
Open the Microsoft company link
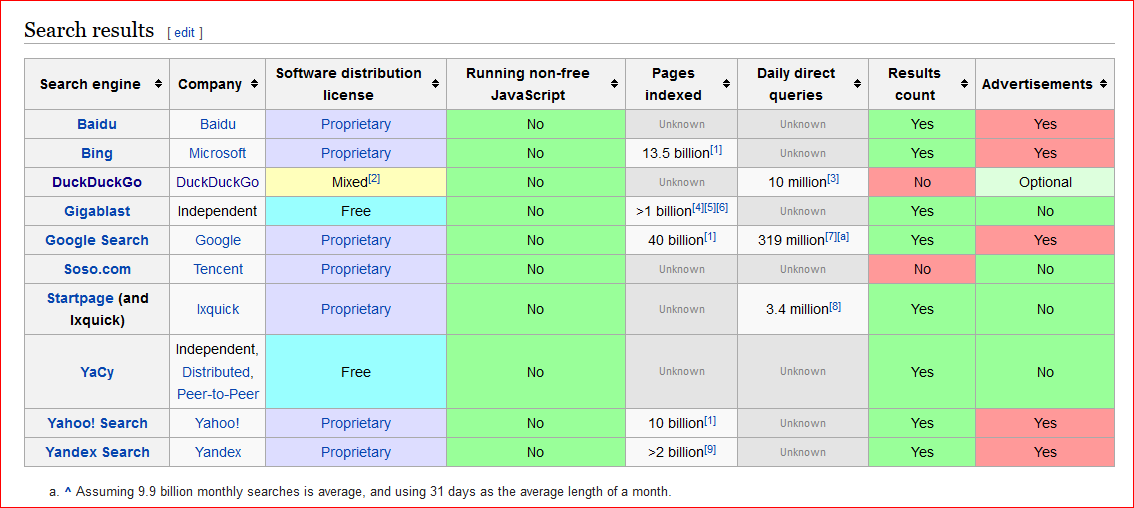tap(218, 153)
